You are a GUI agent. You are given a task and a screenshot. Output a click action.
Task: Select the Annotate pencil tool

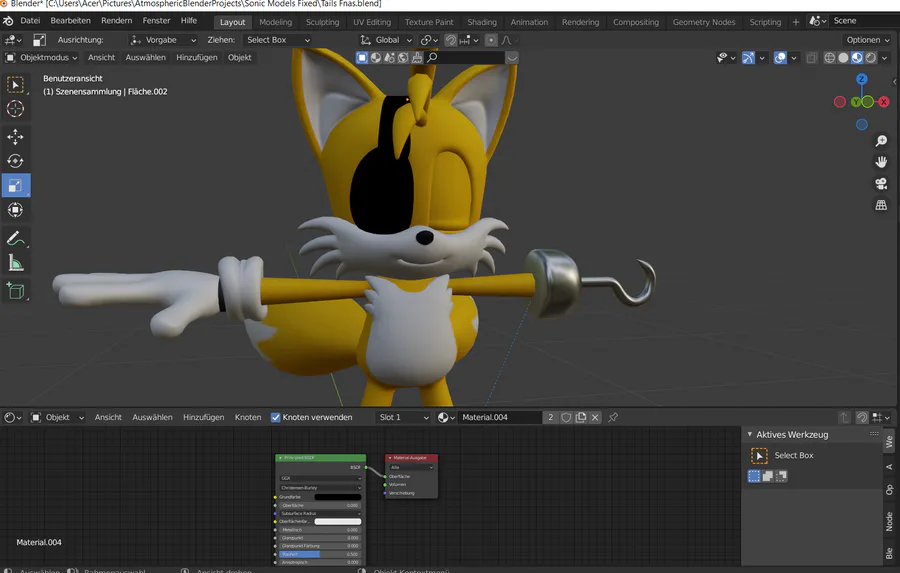click(x=15, y=238)
